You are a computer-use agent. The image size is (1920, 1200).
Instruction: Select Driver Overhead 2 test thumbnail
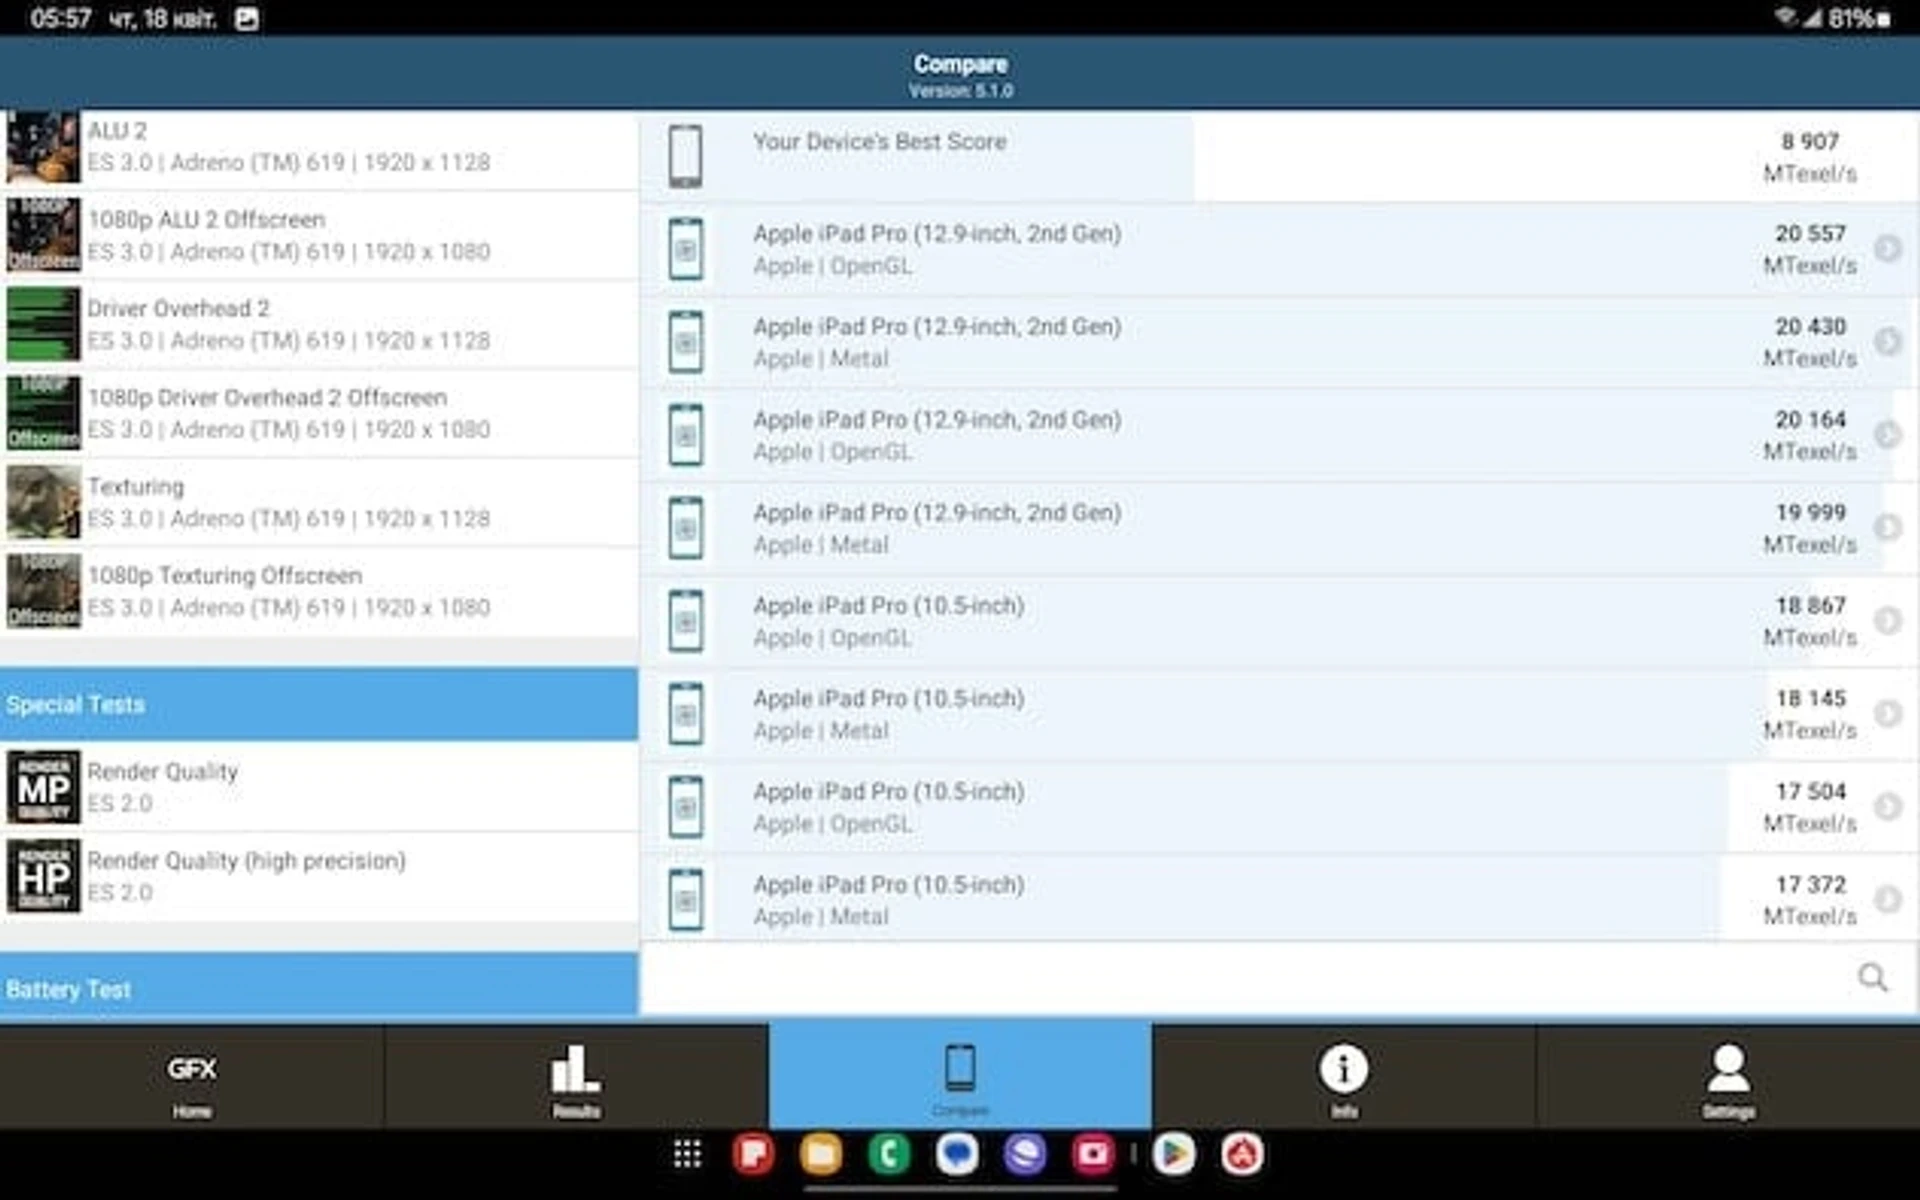point(43,324)
